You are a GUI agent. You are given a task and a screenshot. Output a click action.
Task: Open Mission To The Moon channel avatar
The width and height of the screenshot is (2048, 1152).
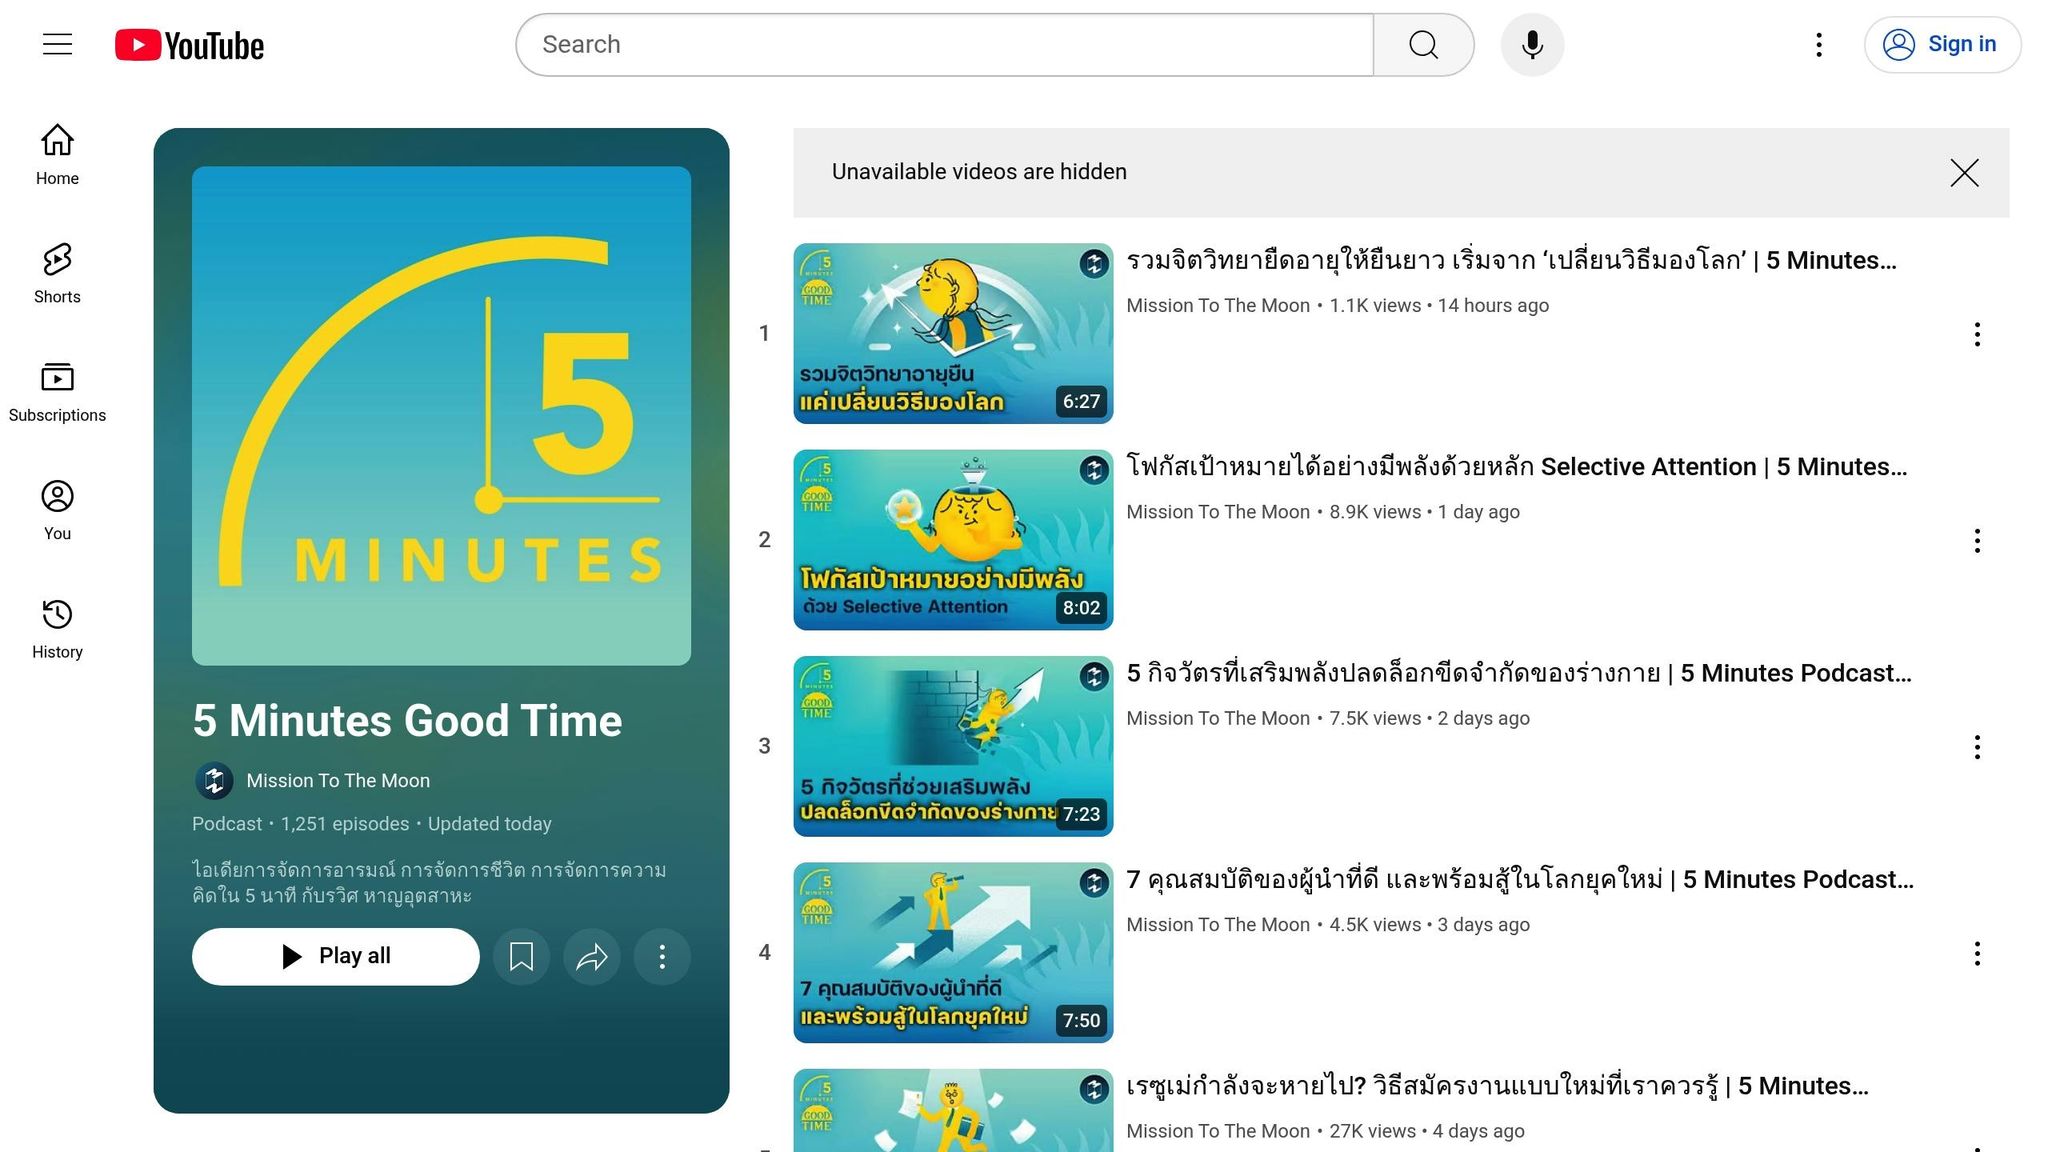[214, 781]
